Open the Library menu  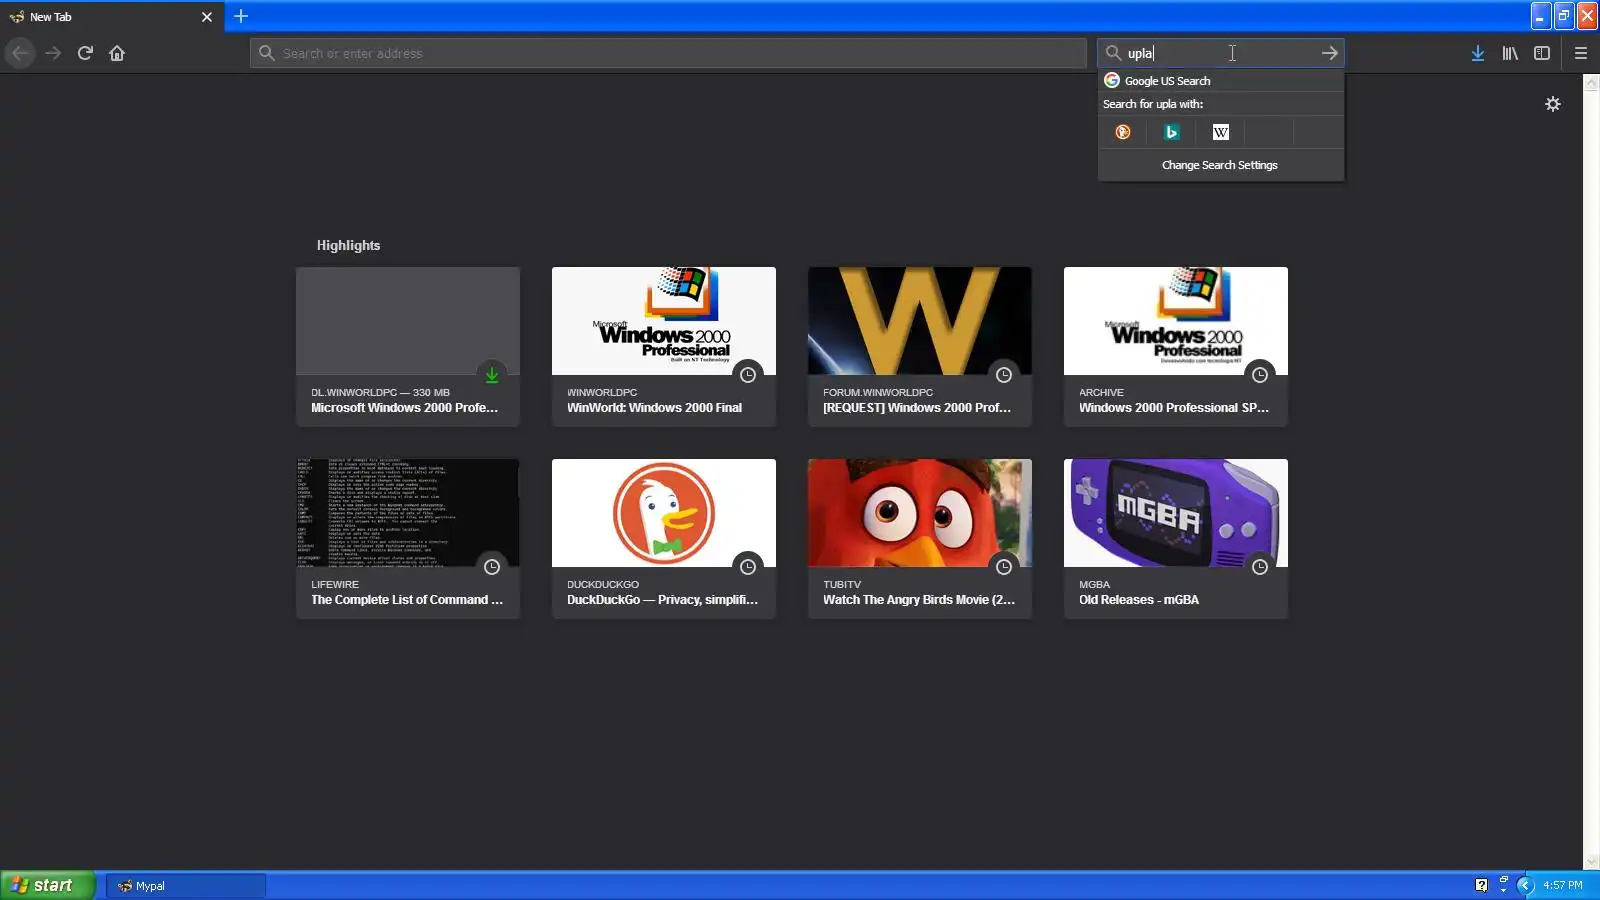pos(1510,53)
